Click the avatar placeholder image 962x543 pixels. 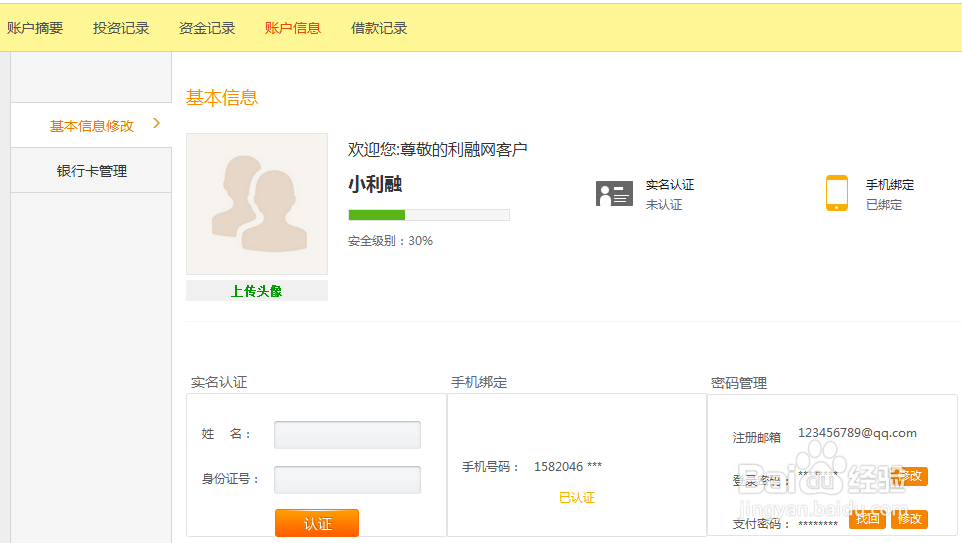(x=257, y=204)
